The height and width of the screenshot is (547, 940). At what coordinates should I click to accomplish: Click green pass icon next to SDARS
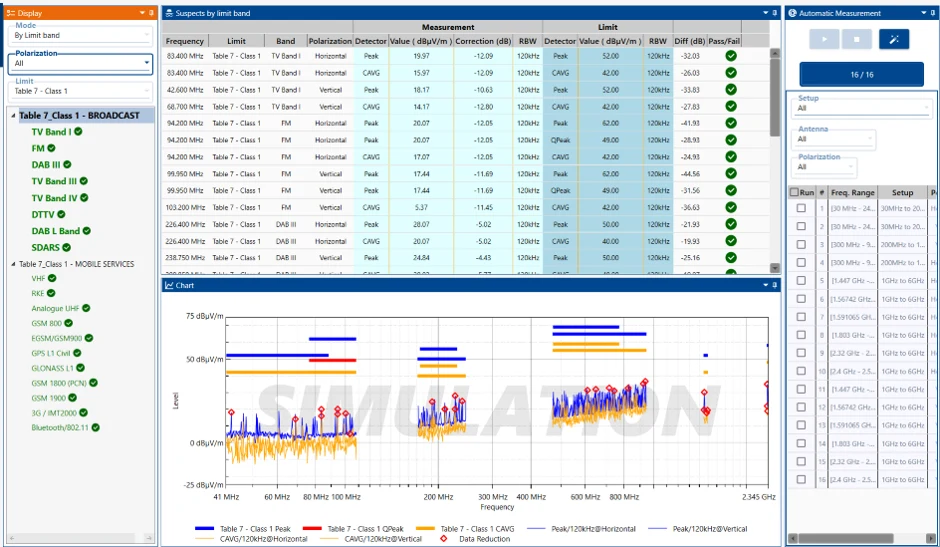coord(67,247)
